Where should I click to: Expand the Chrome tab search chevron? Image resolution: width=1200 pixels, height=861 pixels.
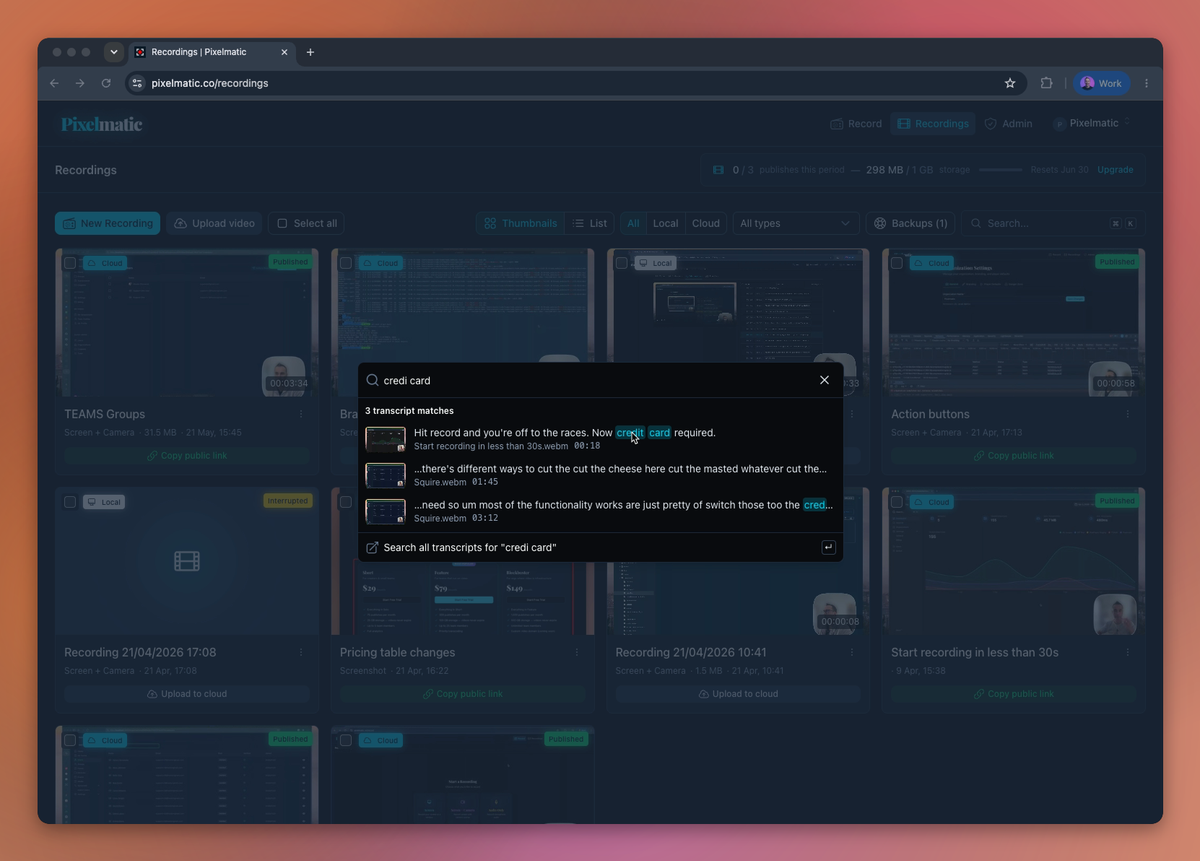tap(114, 52)
